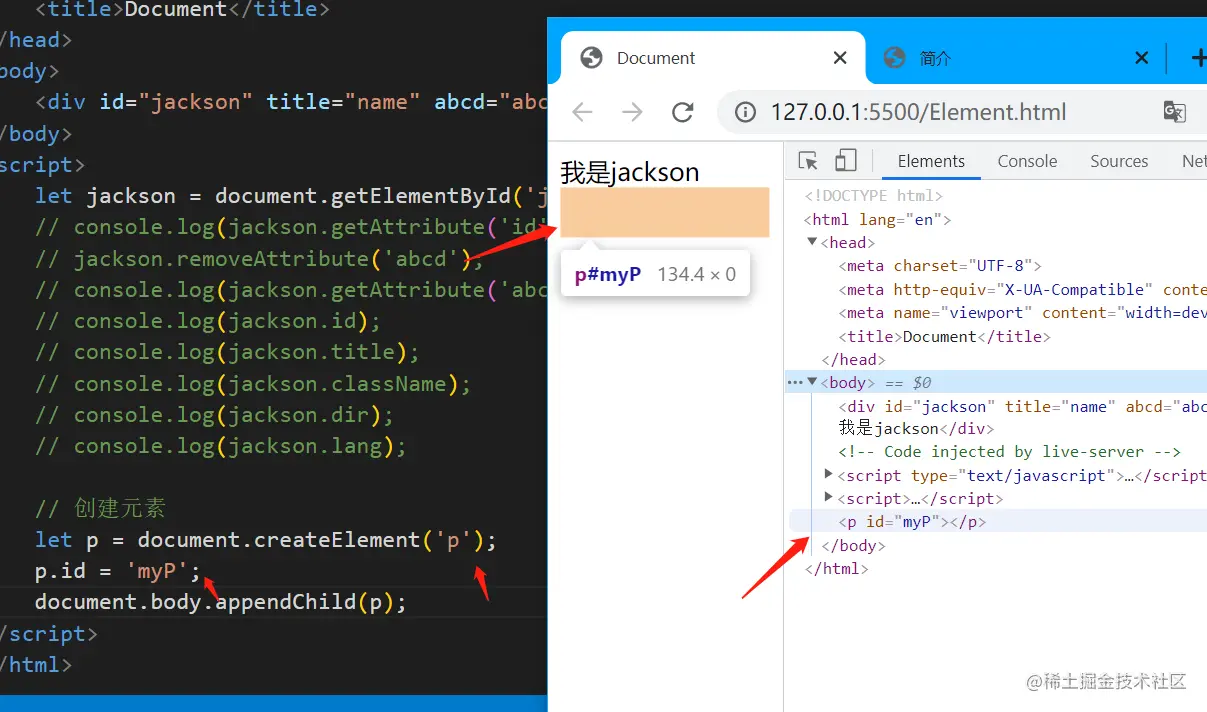Select the meta viewport row
The image size is (1207, 712).
[x=1021, y=313]
